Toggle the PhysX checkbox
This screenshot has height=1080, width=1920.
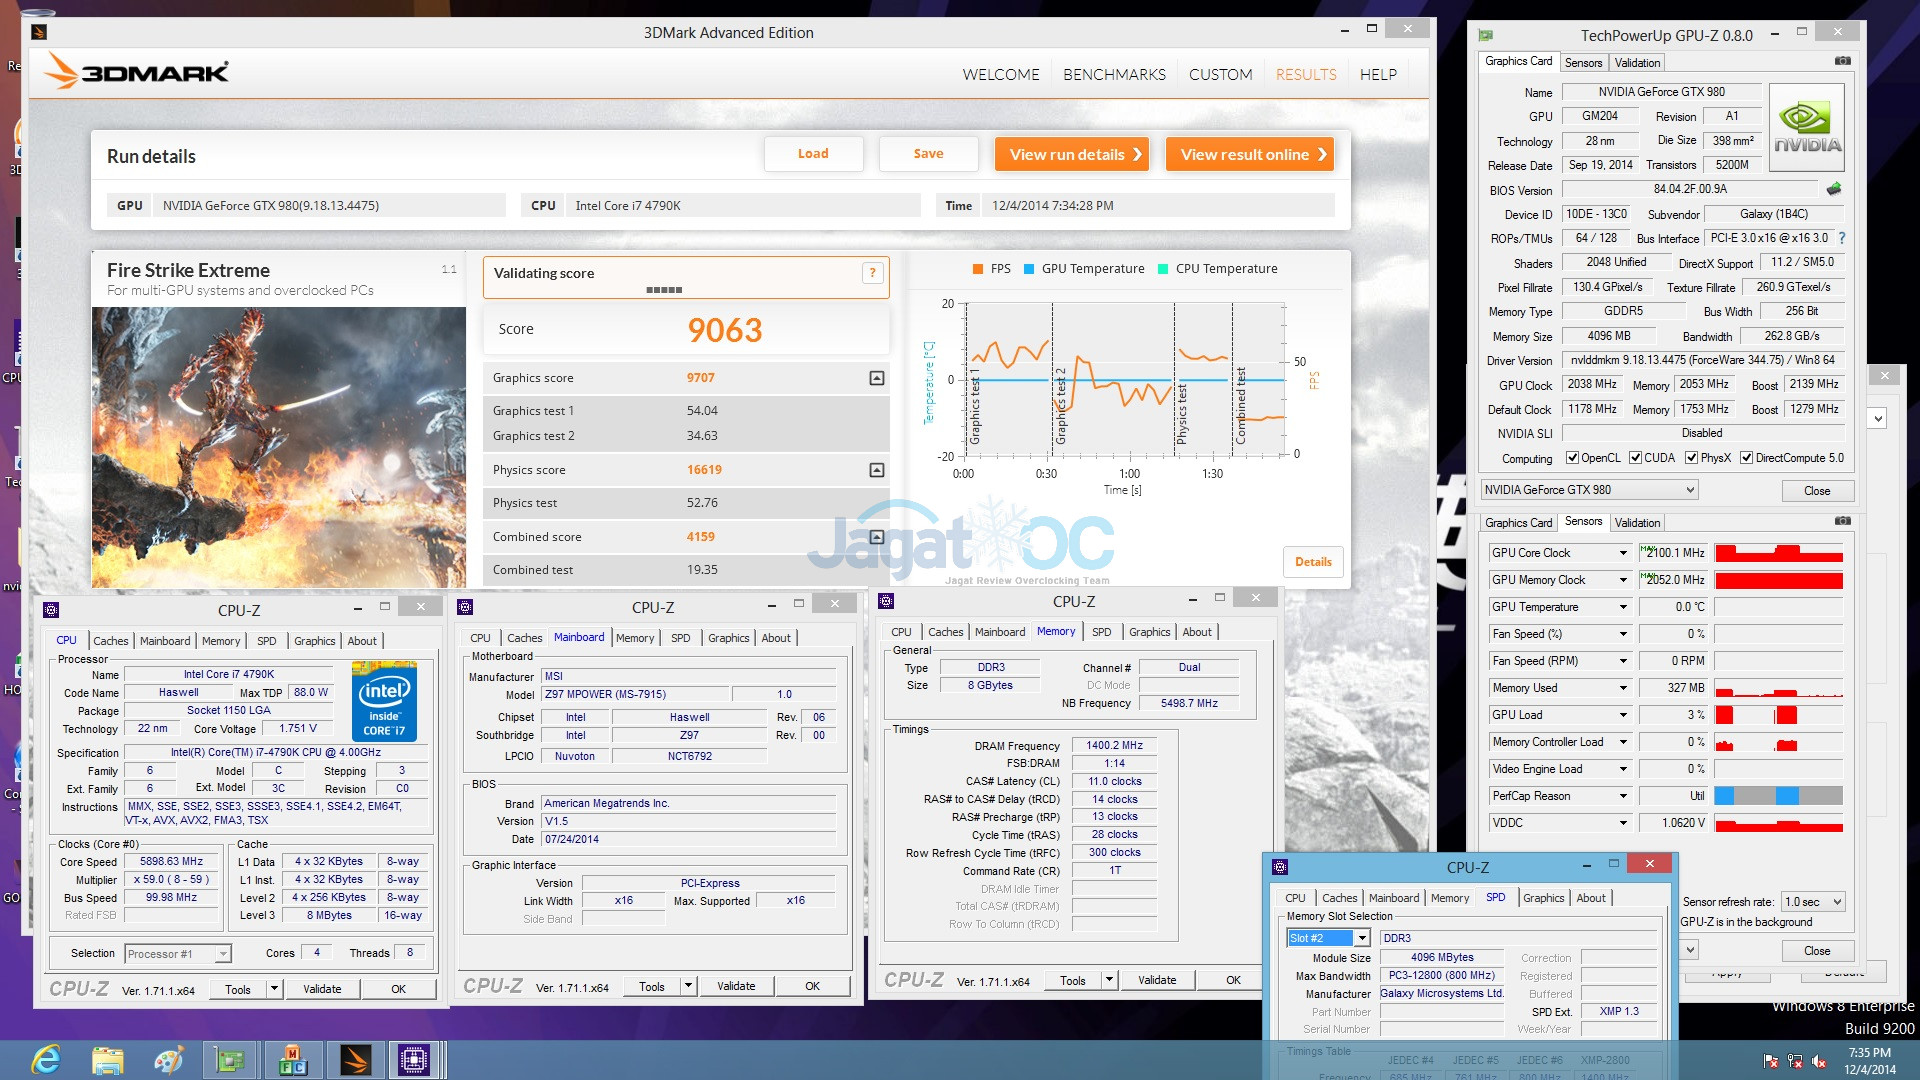[1691, 458]
